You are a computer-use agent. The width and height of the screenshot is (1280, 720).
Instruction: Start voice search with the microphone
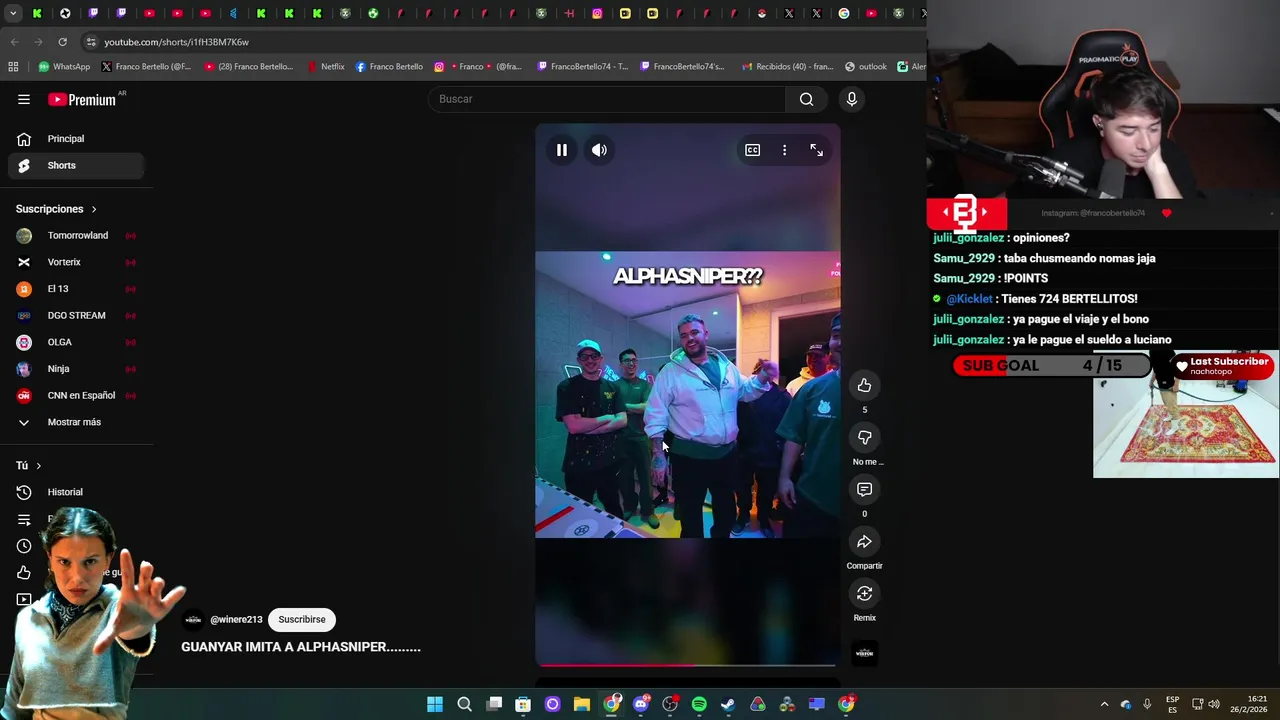pos(852,99)
